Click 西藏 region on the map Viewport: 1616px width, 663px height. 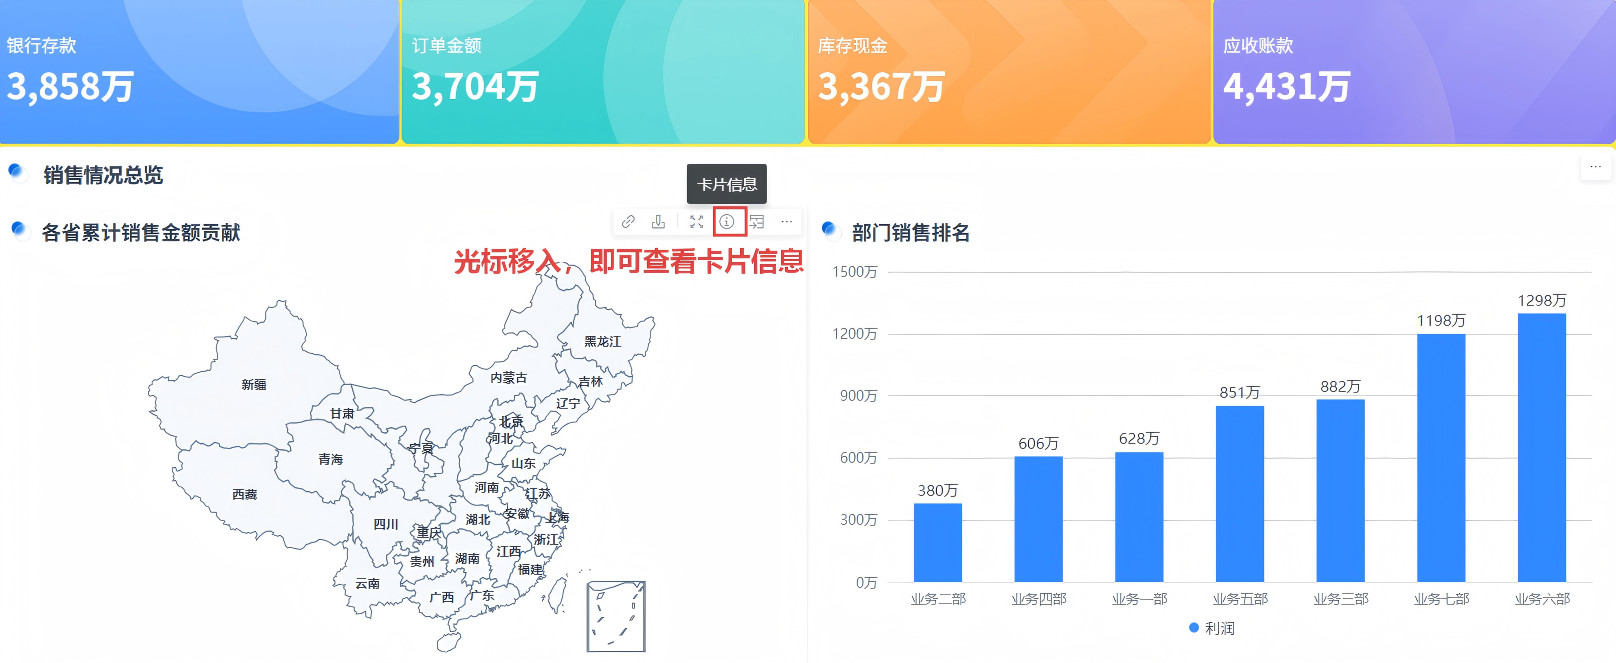click(244, 494)
